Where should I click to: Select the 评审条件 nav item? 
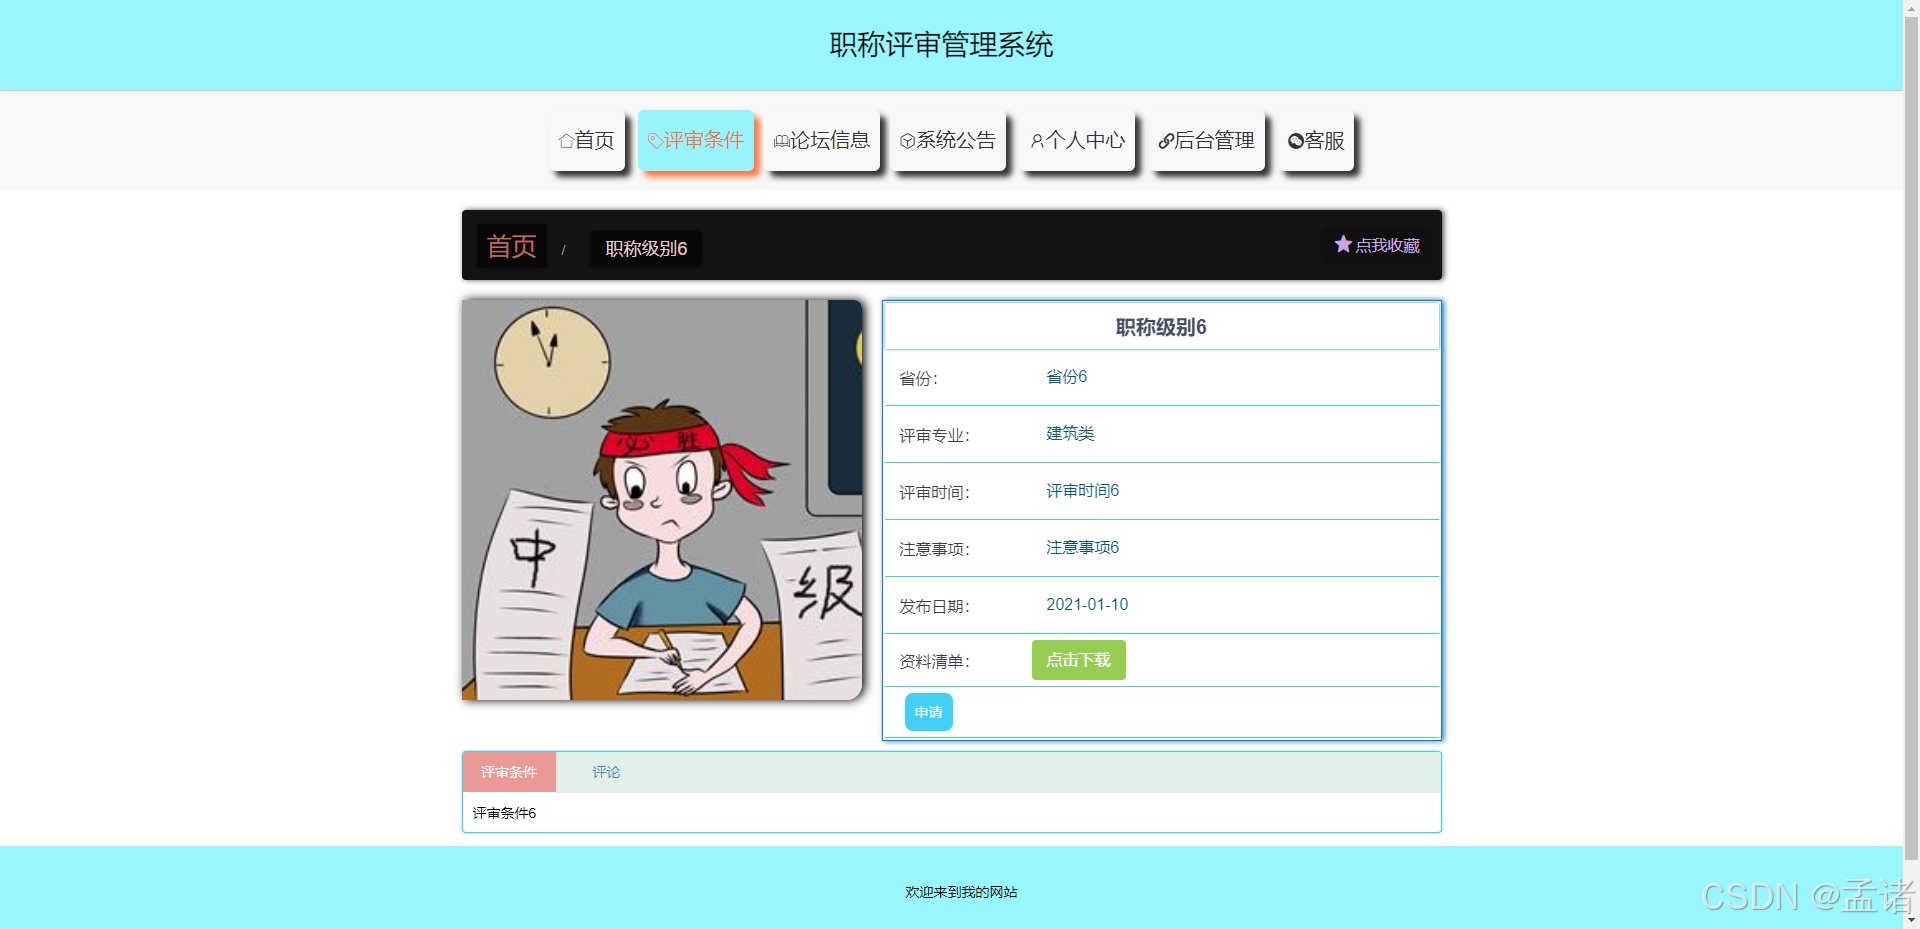click(696, 140)
